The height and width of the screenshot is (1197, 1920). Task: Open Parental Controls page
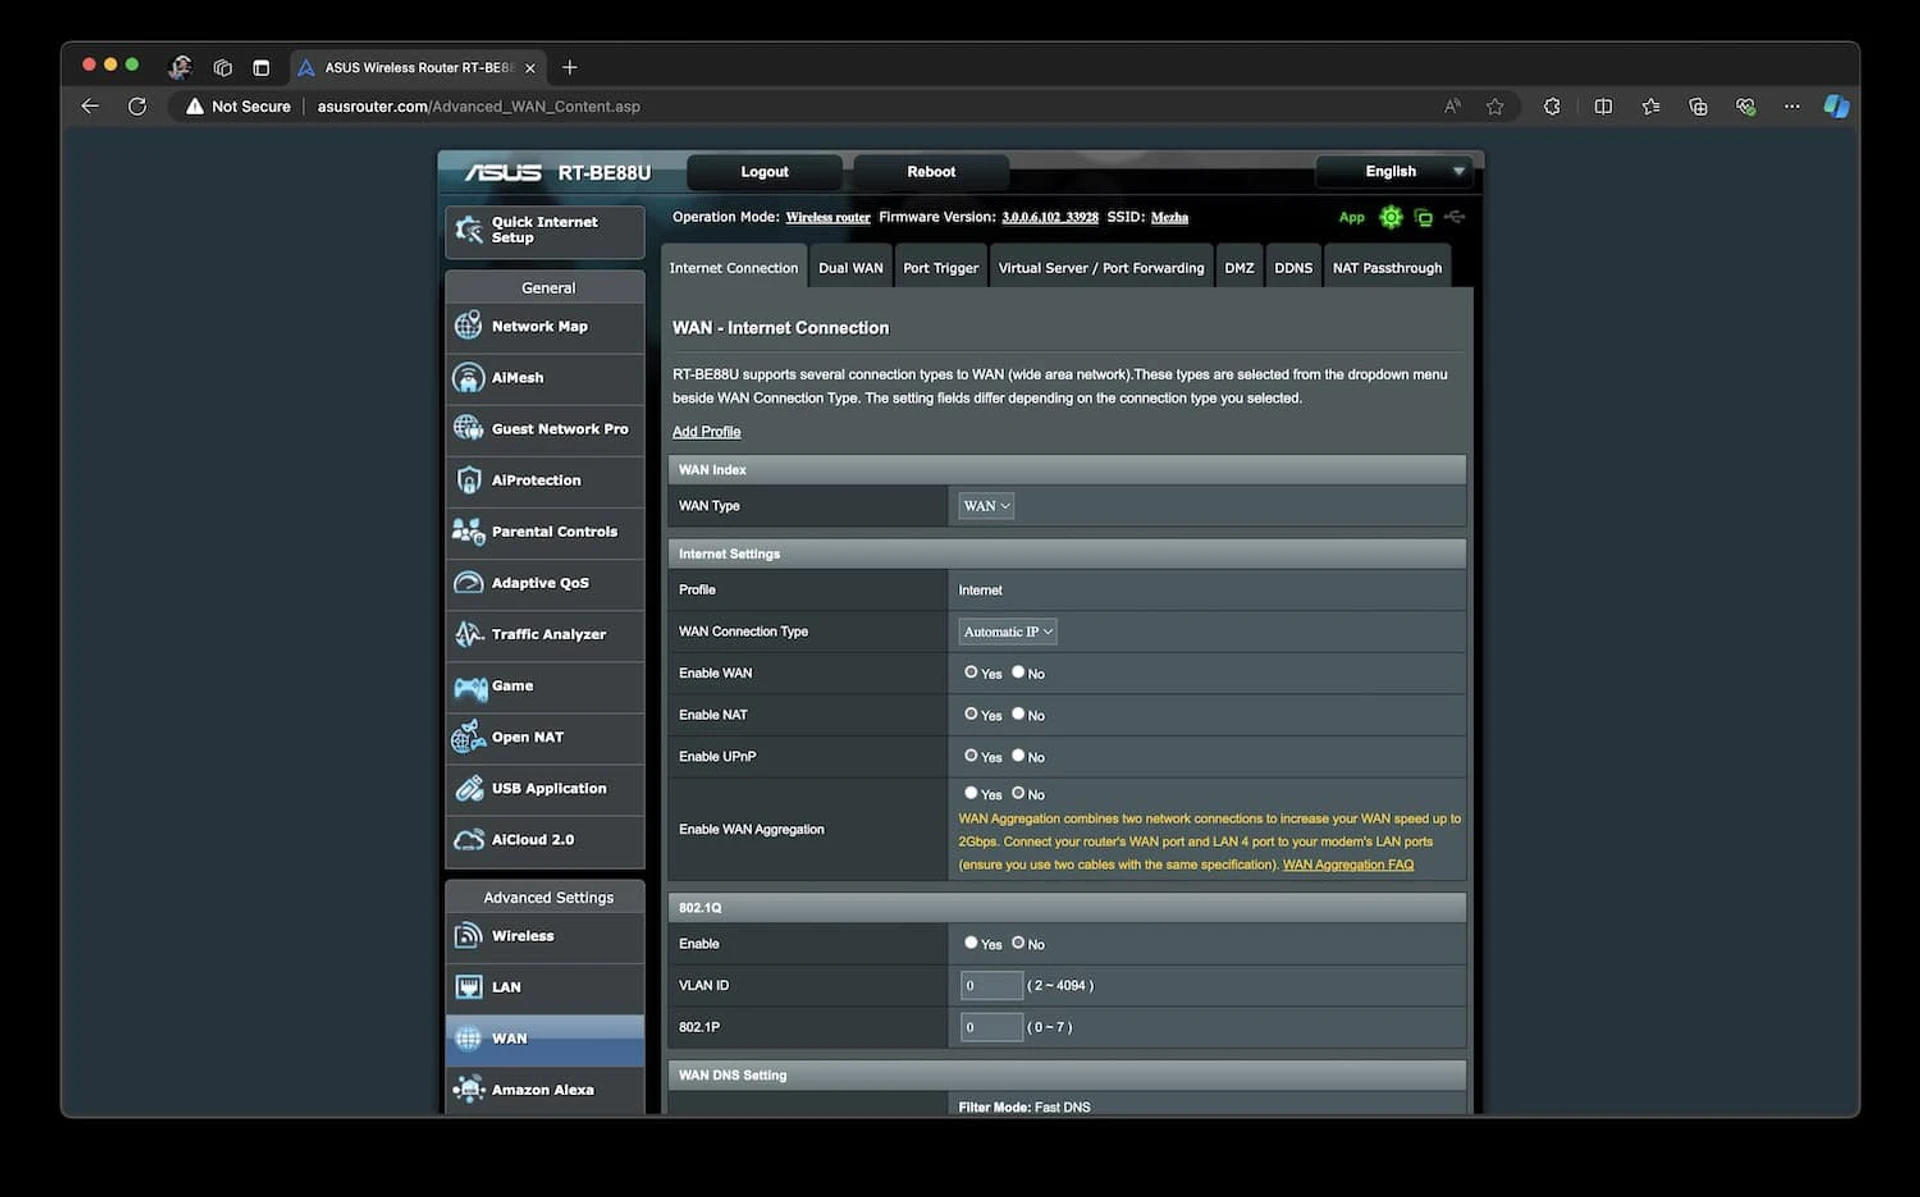pos(545,531)
